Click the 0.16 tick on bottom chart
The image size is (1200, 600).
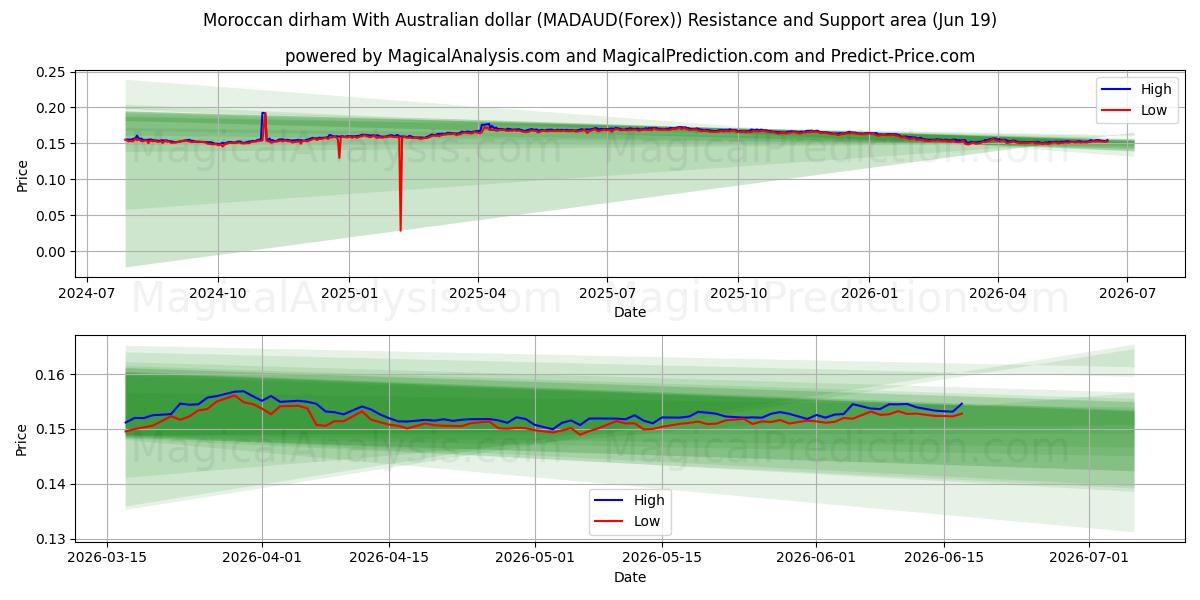click(x=51, y=375)
